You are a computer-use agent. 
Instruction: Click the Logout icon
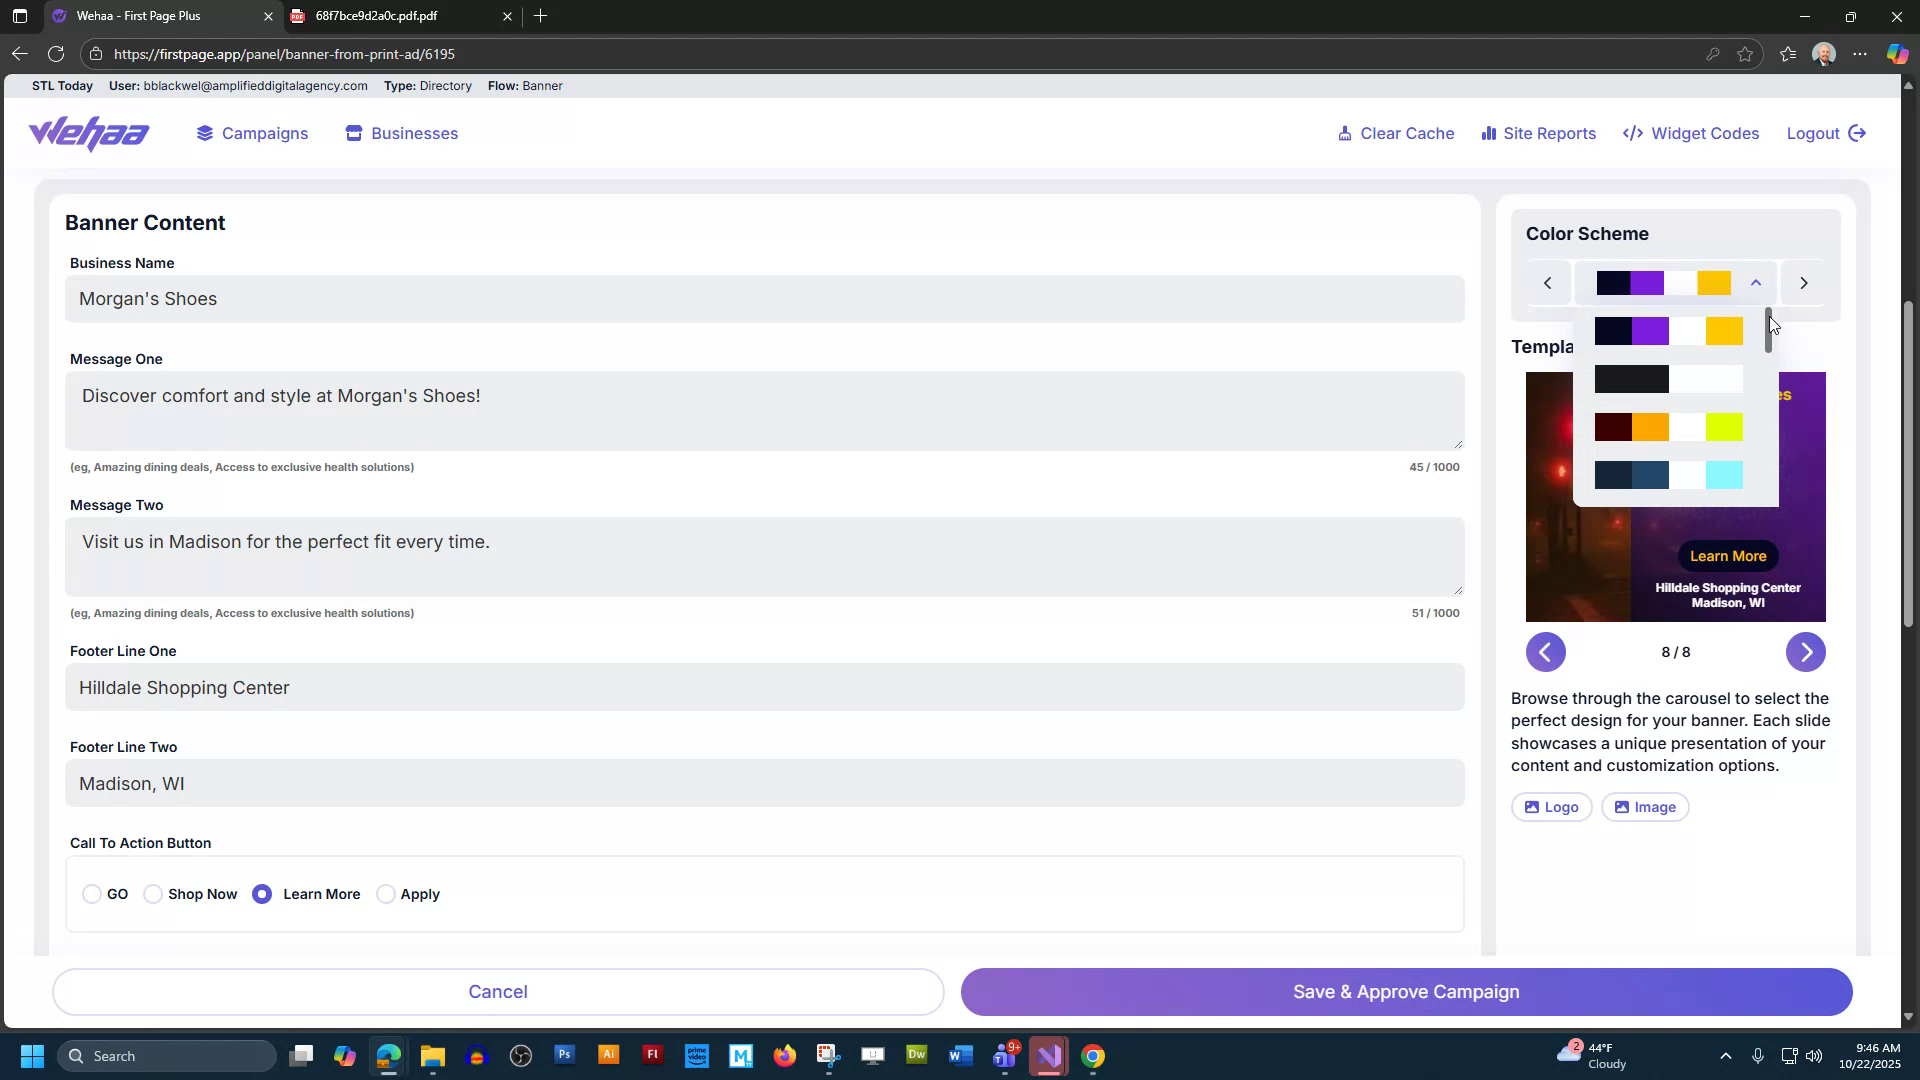[1857, 133]
